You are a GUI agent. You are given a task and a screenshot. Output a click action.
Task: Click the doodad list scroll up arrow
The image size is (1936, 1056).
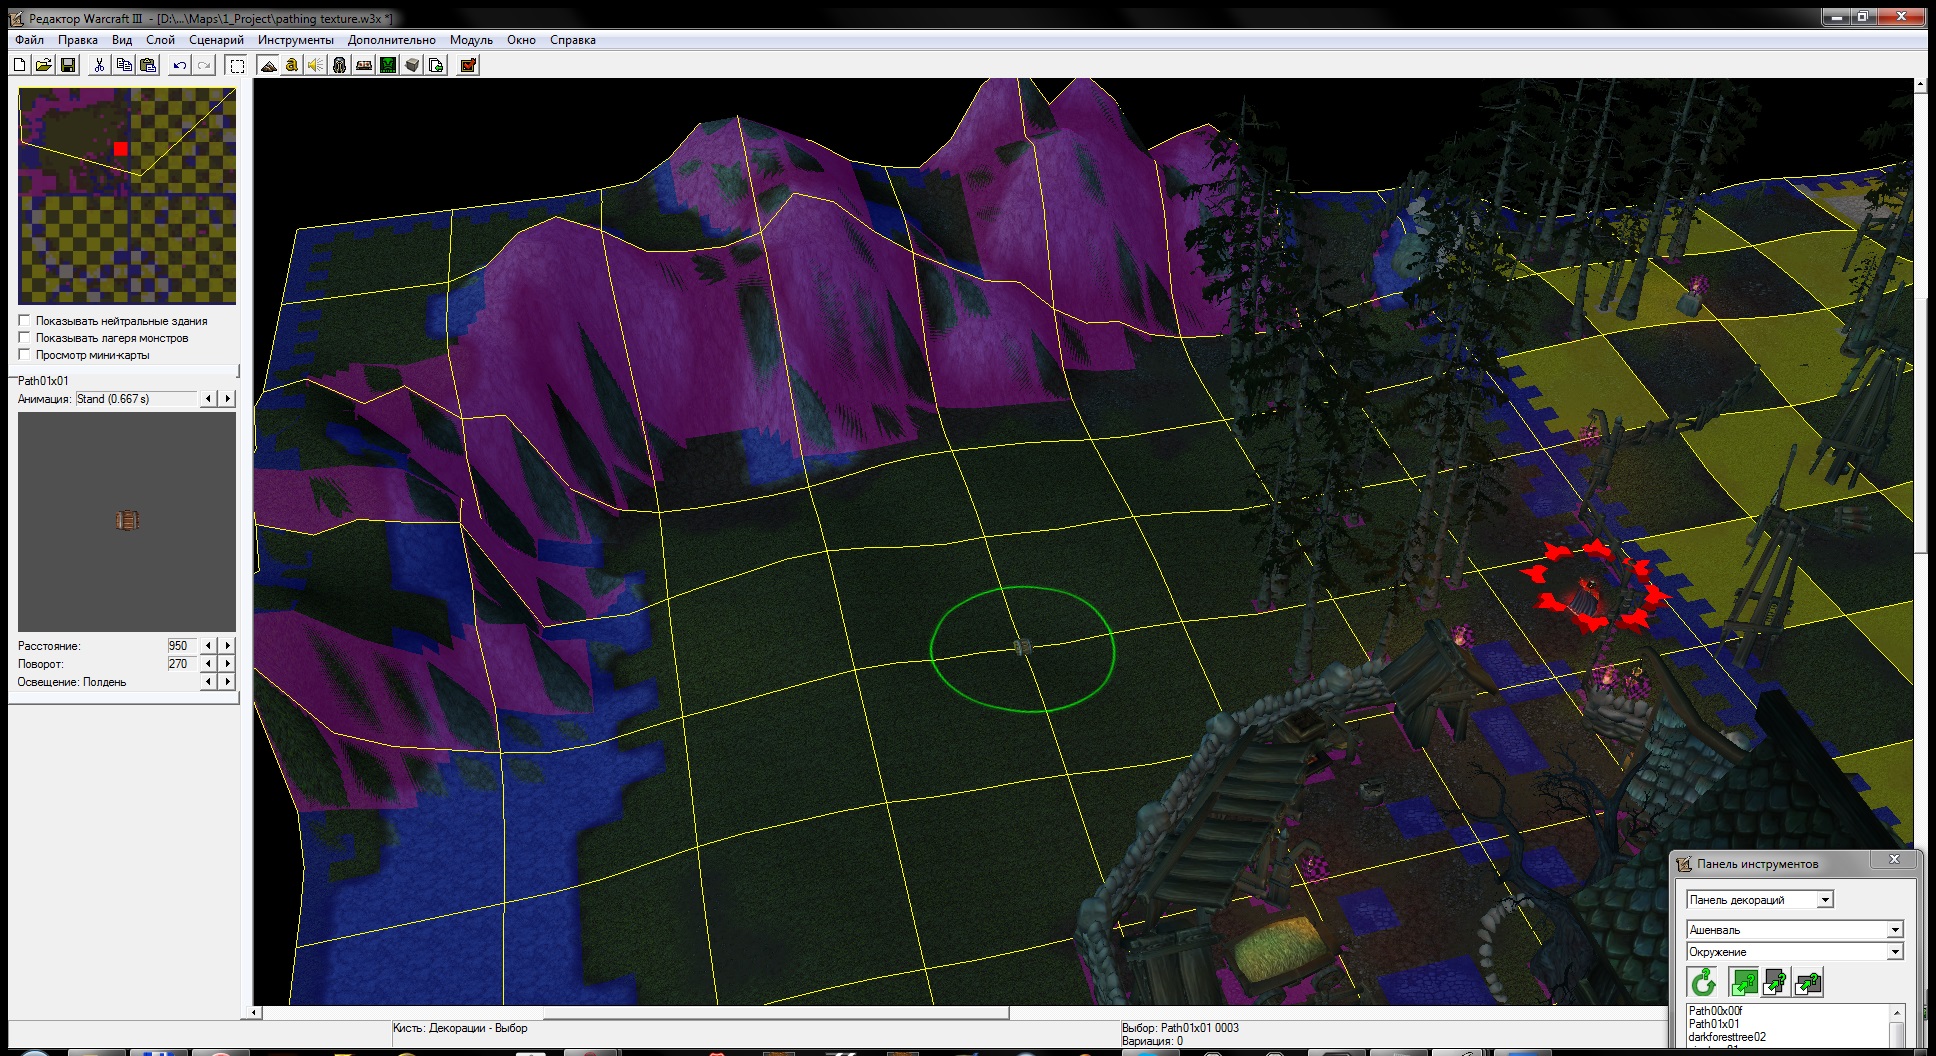[1896, 1013]
